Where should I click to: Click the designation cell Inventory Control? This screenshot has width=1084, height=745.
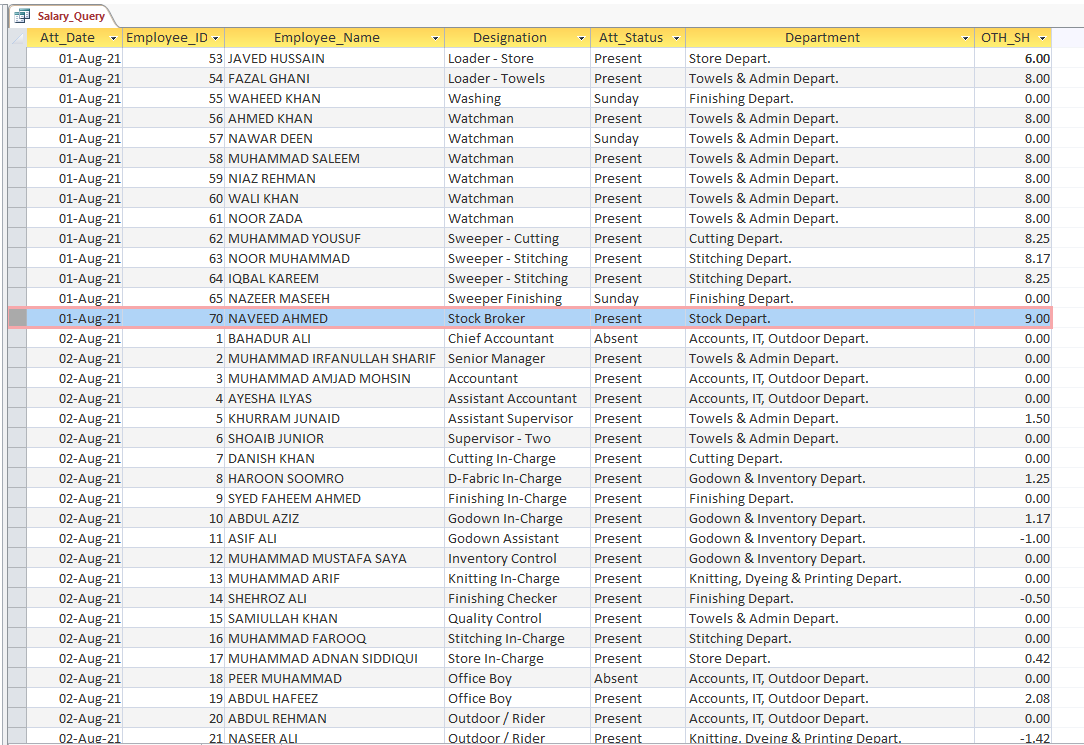tap(517, 559)
